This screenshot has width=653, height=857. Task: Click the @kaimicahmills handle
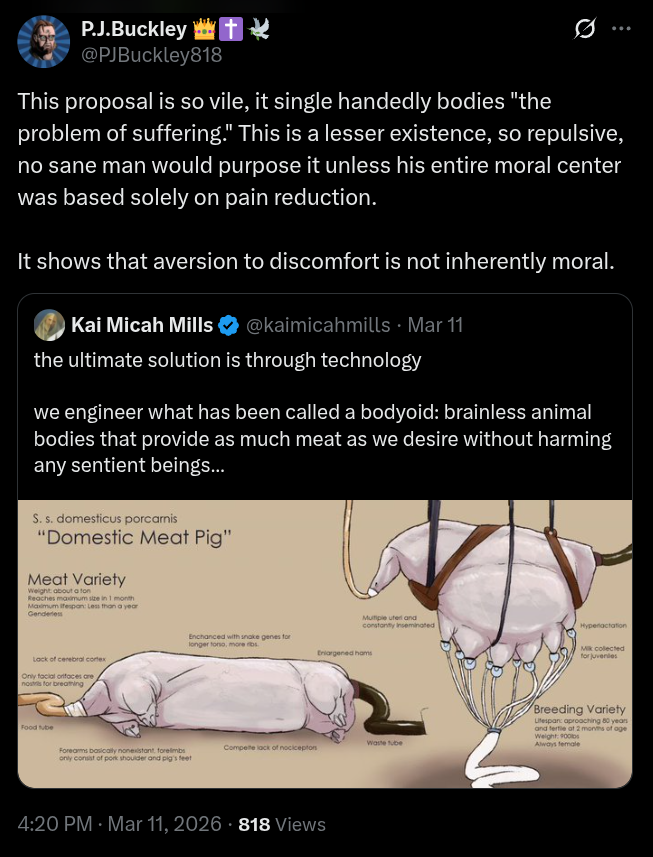[x=317, y=325]
